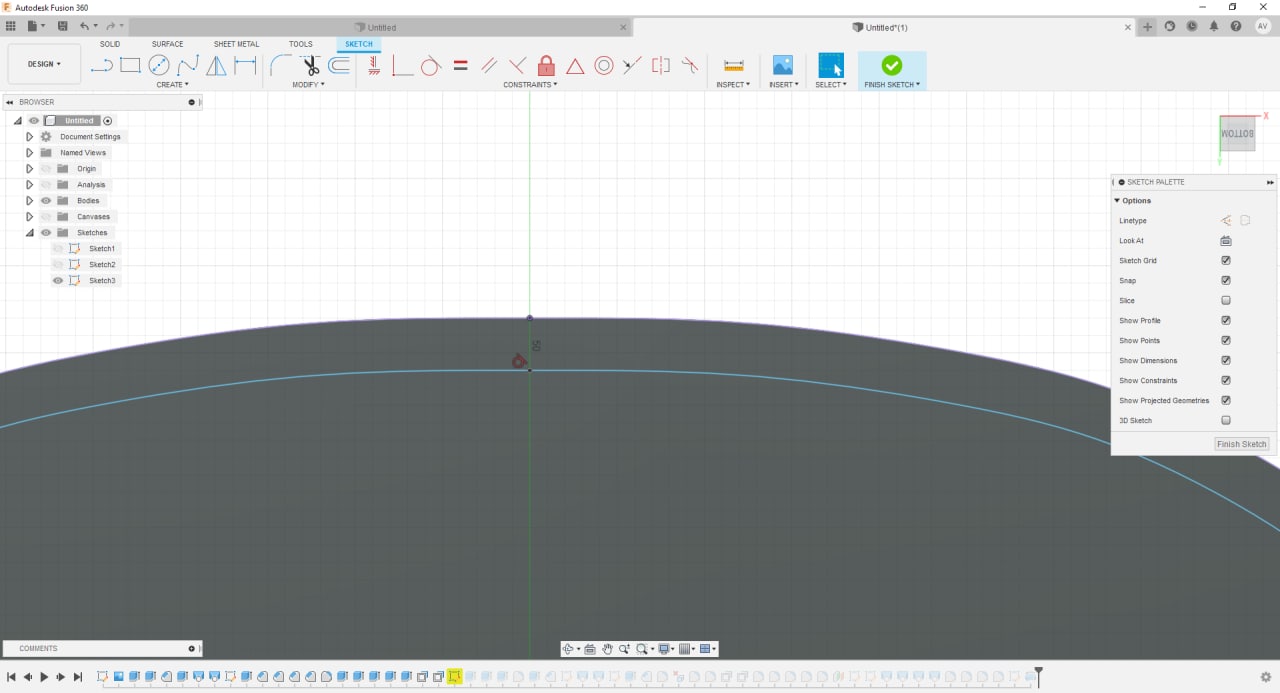The height and width of the screenshot is (693, 1280).
Task: Choose the Fillet tool in Modify
Action: coord(281,66)
